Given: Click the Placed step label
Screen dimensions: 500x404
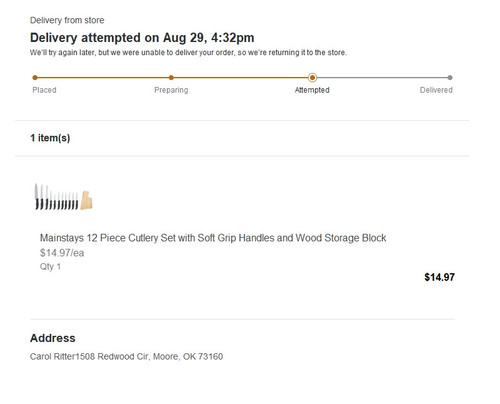Looking at the screenshot, I should (44, 90).
